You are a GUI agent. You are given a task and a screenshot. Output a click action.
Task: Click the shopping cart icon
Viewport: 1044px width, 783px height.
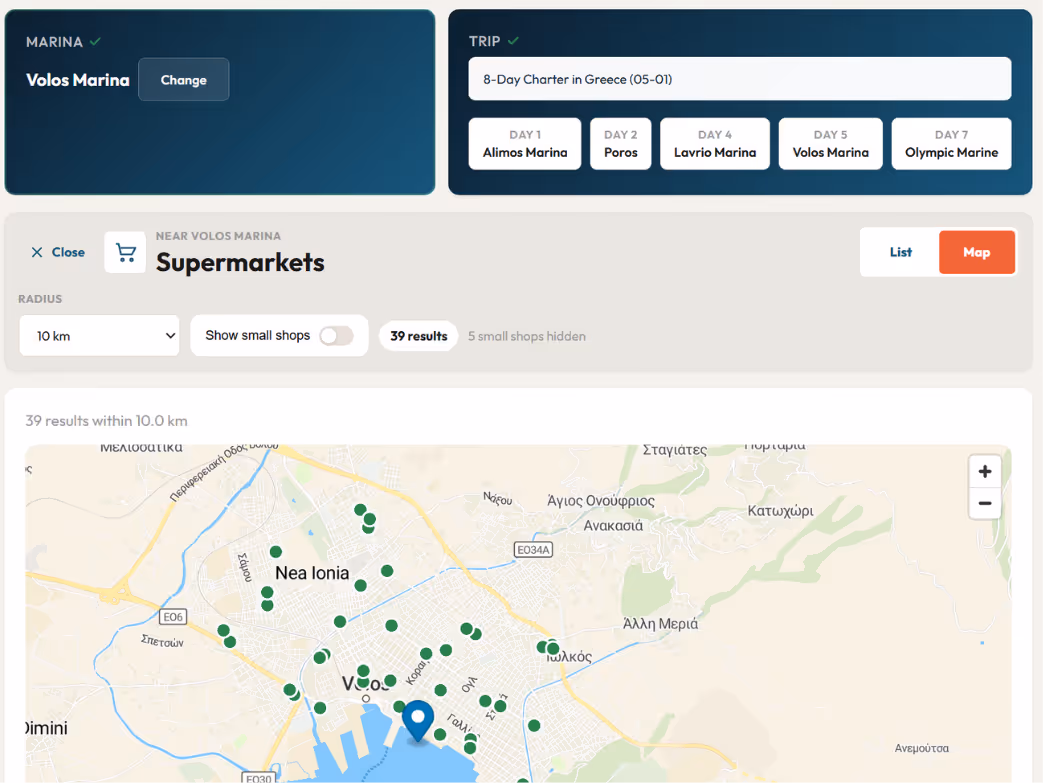pos(125,252)
